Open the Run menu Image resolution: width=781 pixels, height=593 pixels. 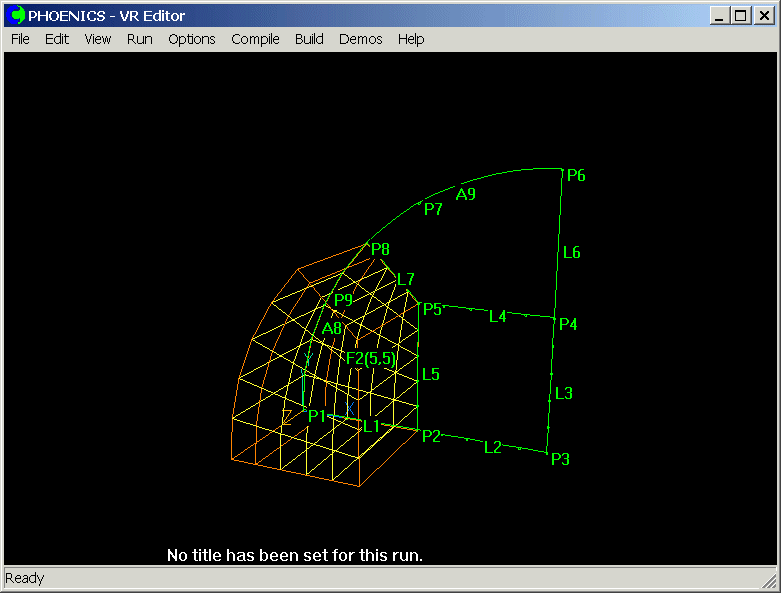(x=140, y=39)
